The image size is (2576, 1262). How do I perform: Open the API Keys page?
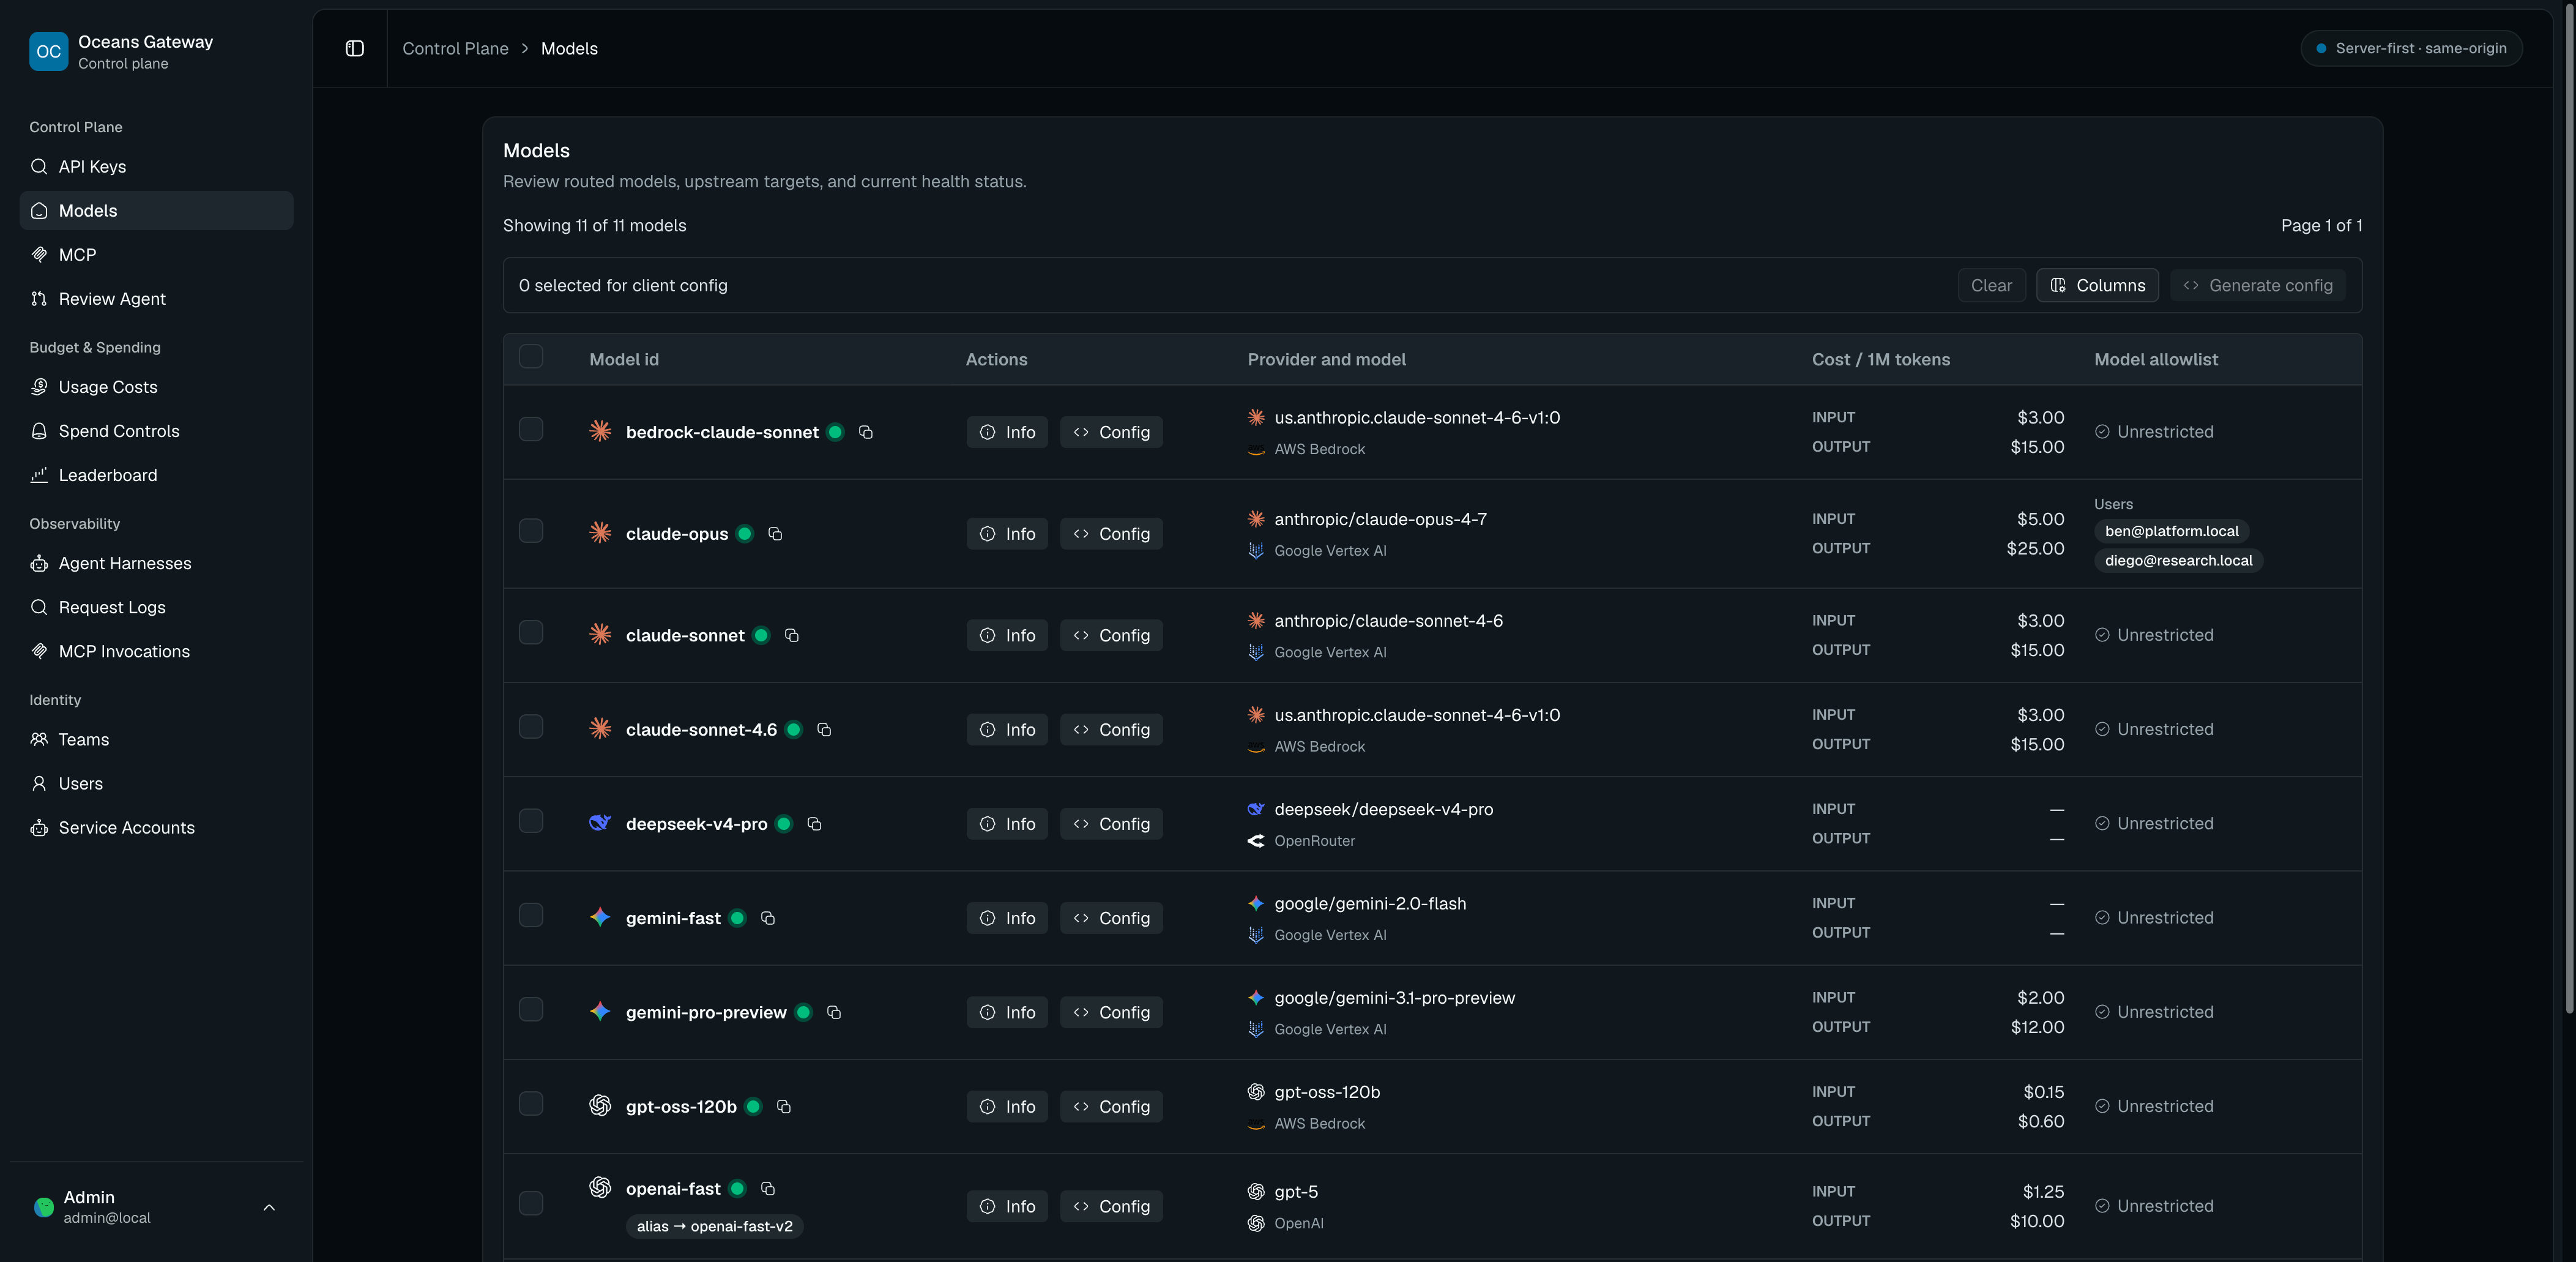[x=156, y=167]
